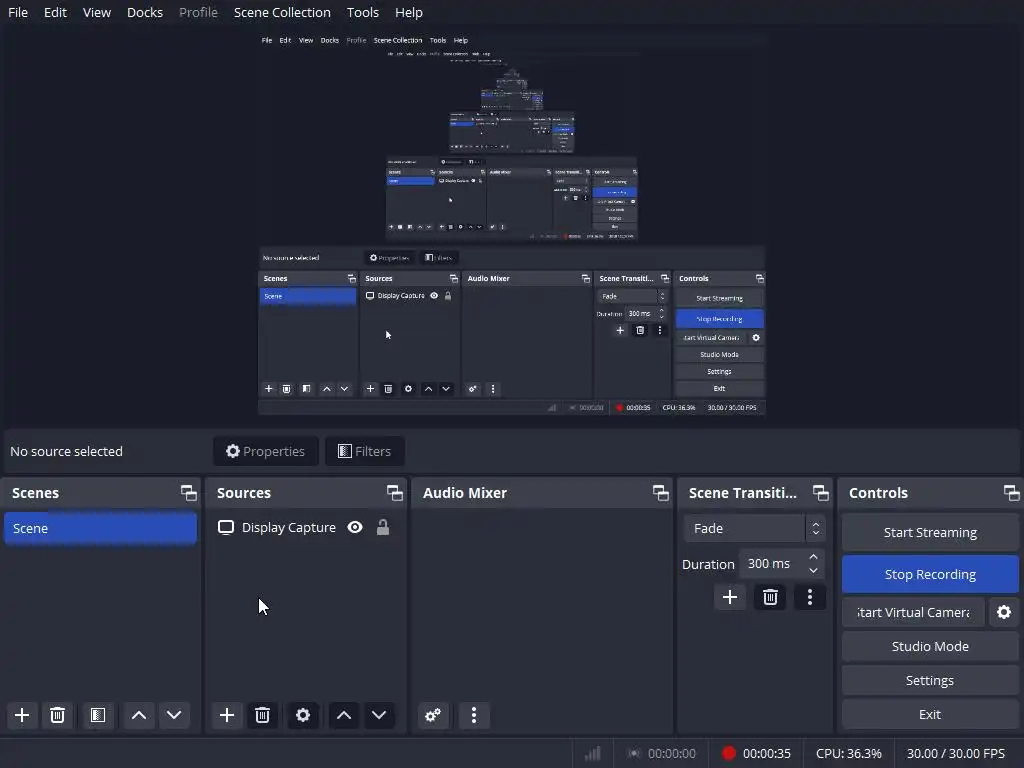Enable Studio Mode
Screen dimensions: 1024x768
pyautogui.click(x=930, y=647)
